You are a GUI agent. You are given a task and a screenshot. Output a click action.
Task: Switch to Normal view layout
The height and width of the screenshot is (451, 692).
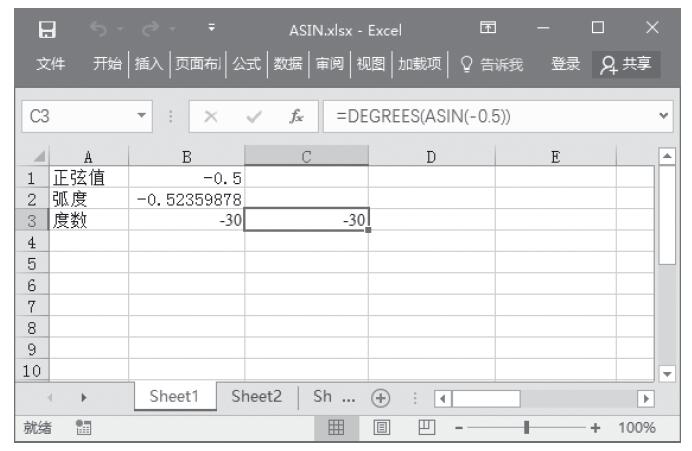[336, 427]
